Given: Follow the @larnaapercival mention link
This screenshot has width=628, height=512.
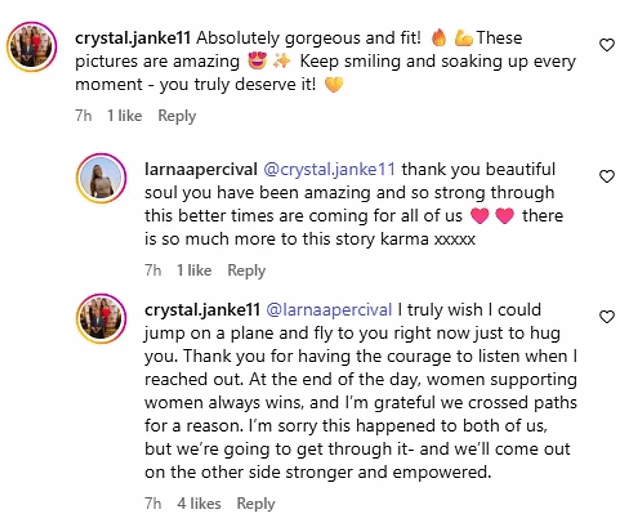Looking at the screenshot, I should [x=330, y=309].
